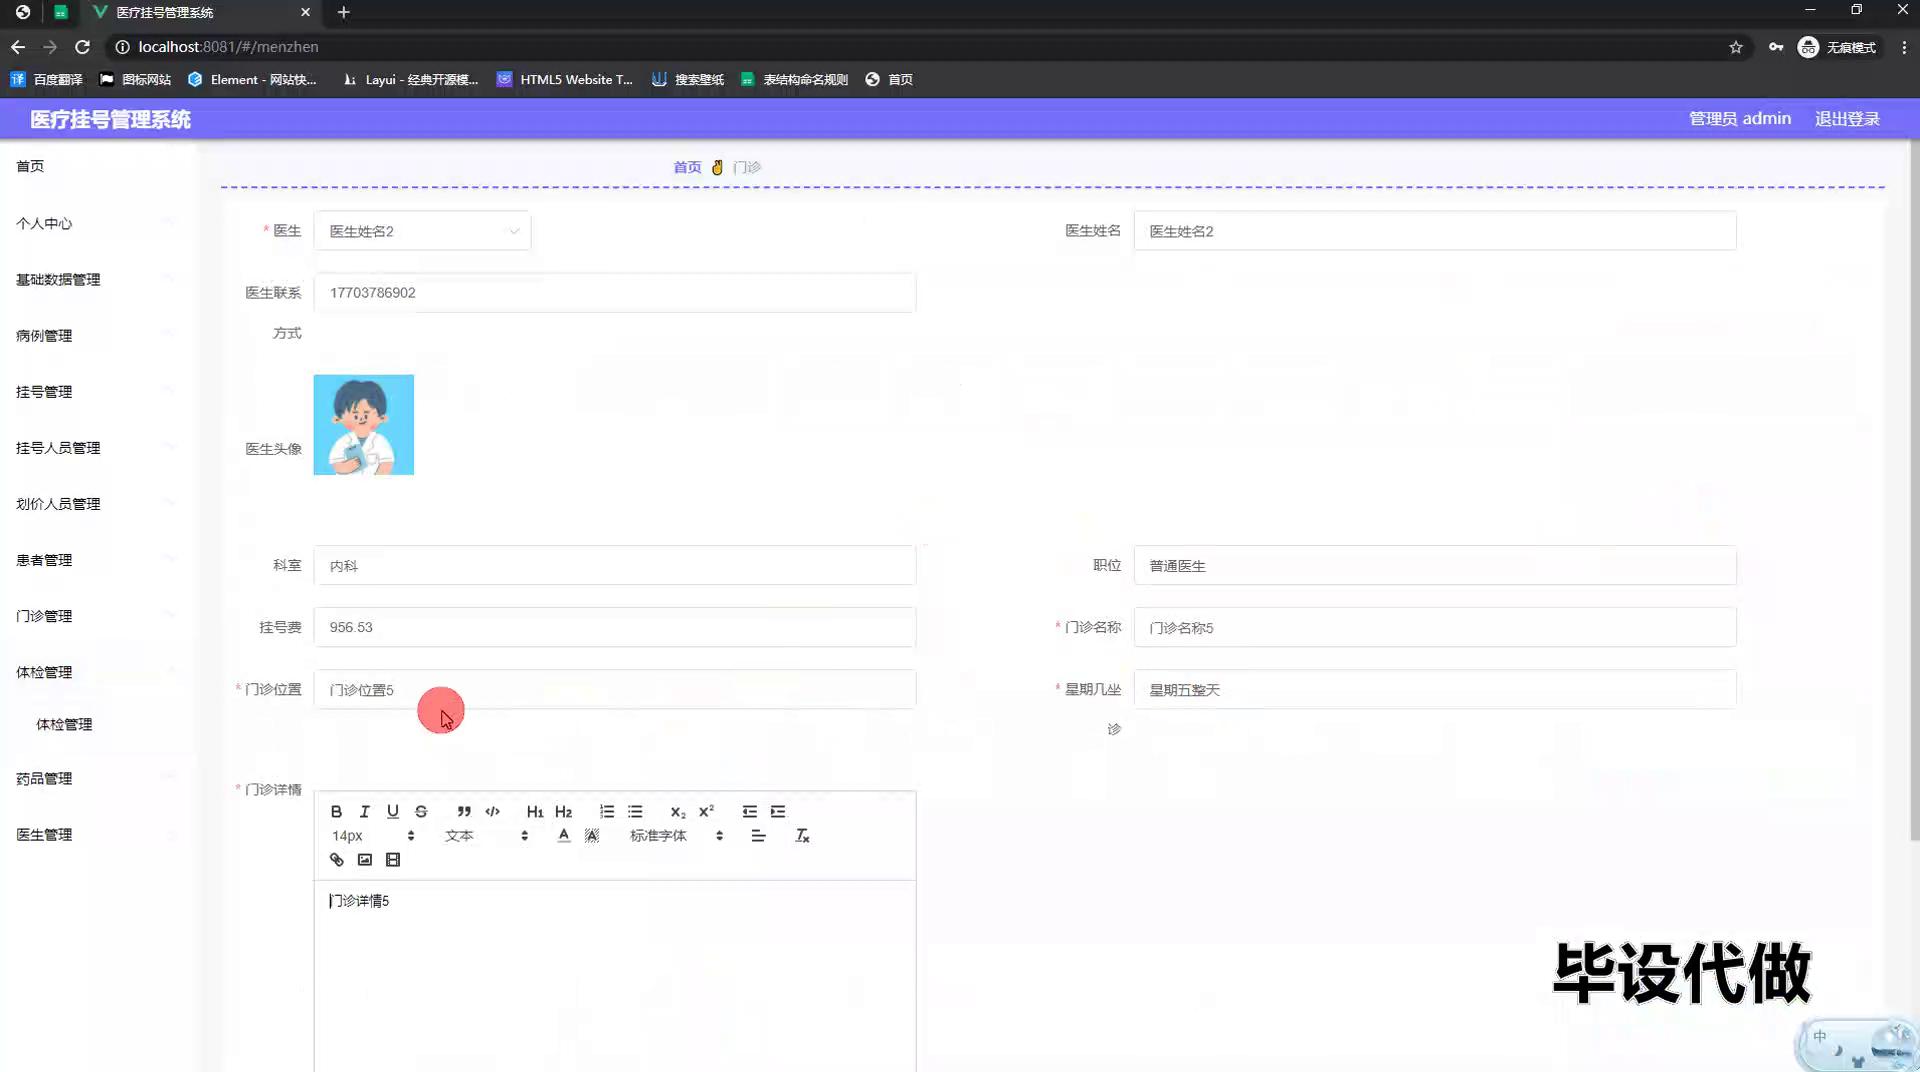Open 挂号管理 in the sidebar
Image resolution: width=1920 pixels, height=1072 pixels.
[44, 392]
